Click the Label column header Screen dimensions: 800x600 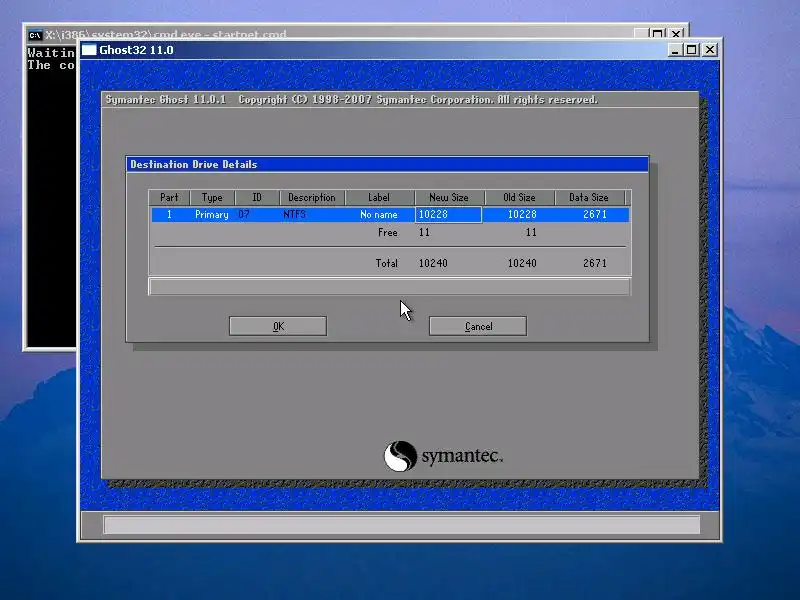point(379,197)
